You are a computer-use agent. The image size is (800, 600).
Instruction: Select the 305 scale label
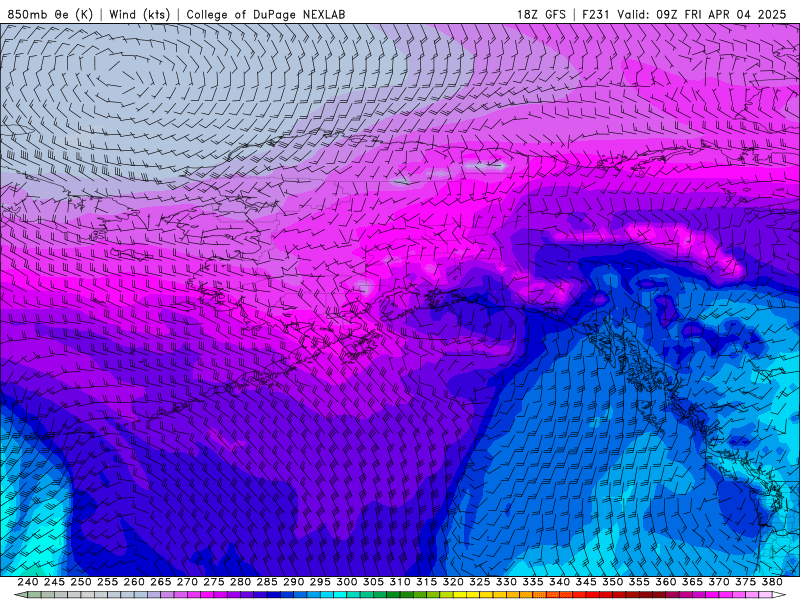373,582
